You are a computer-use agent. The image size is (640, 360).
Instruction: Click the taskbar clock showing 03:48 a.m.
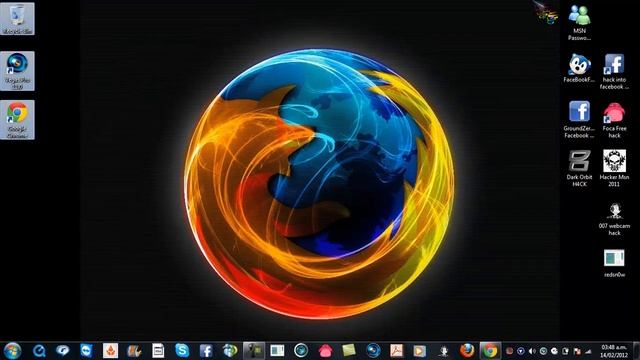(x=613, y=351)
